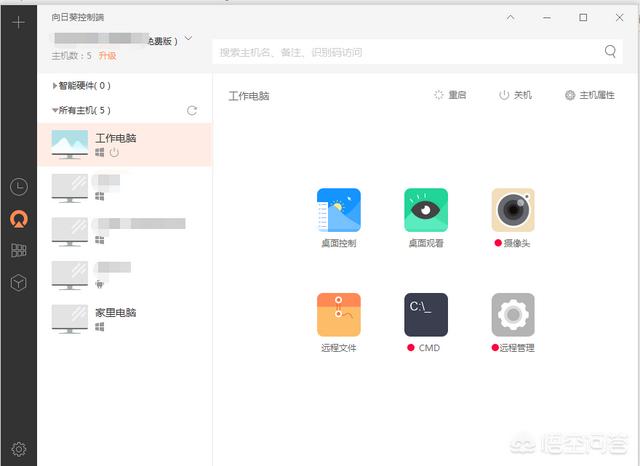The height and width of the screenshot is (466, 640).
Task: Expand the 智能硬件(0) group
Action: click(x=82, y=86)
